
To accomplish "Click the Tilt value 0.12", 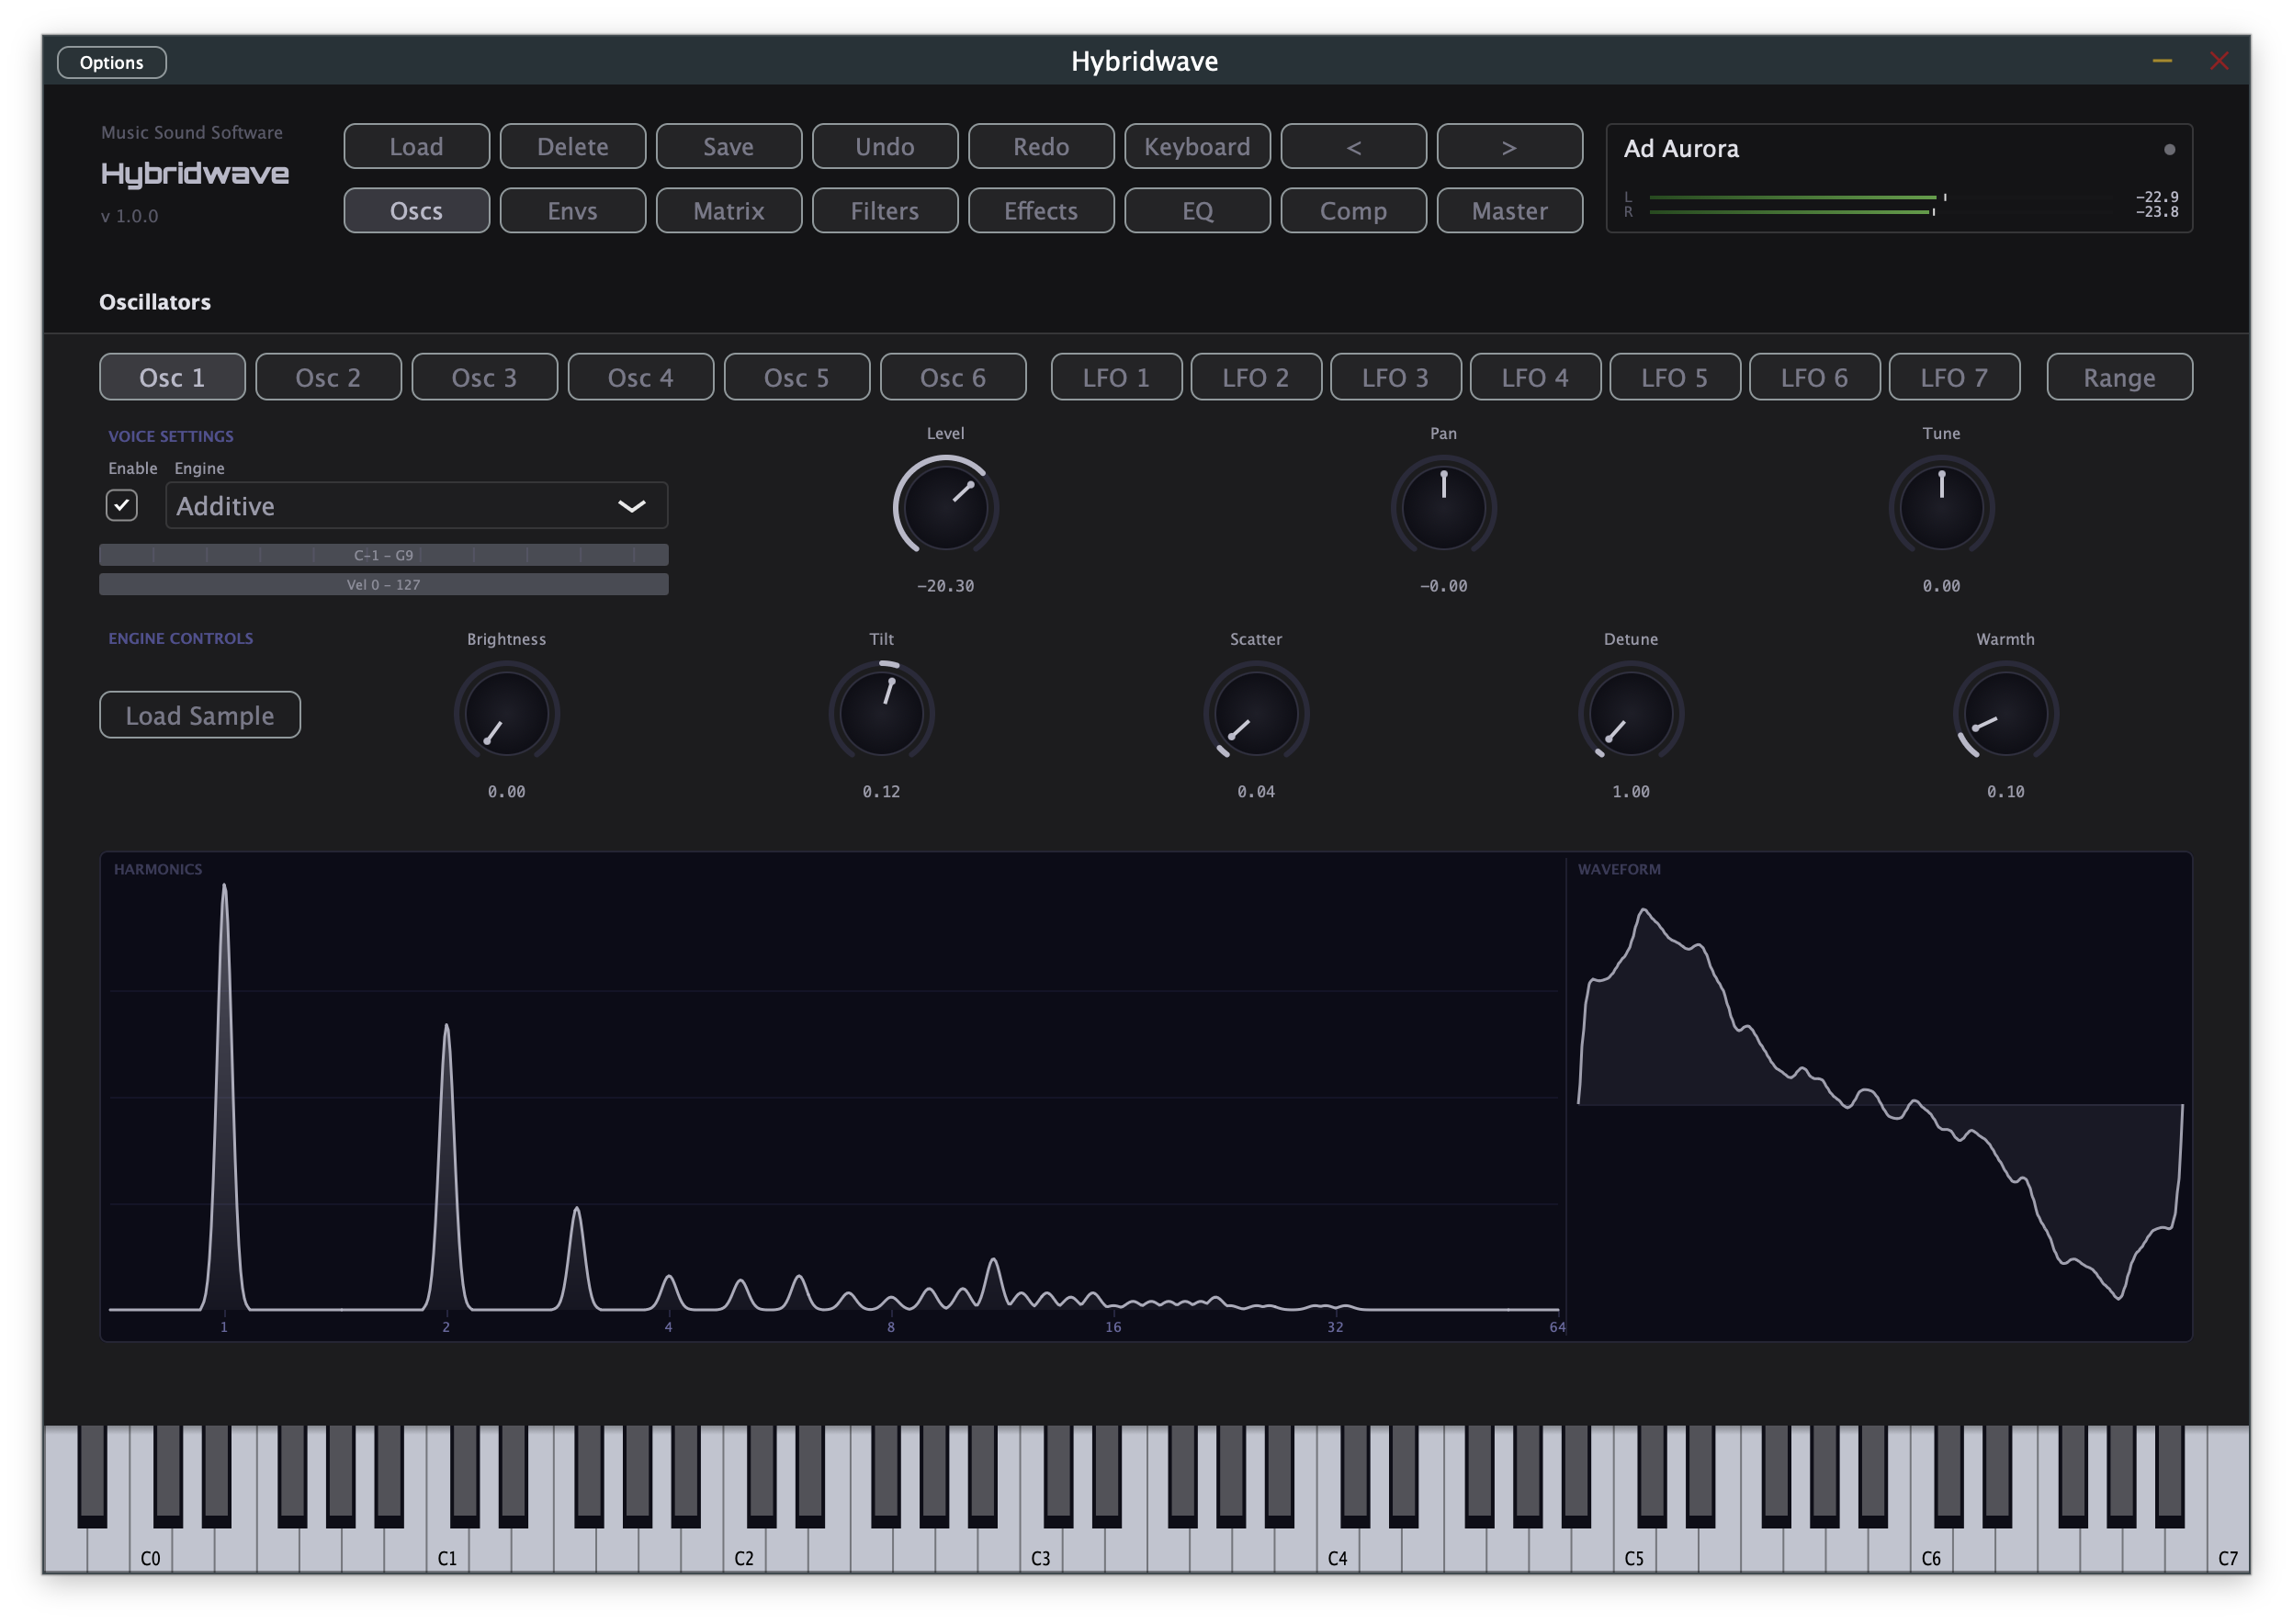I will tap(881, 791).
